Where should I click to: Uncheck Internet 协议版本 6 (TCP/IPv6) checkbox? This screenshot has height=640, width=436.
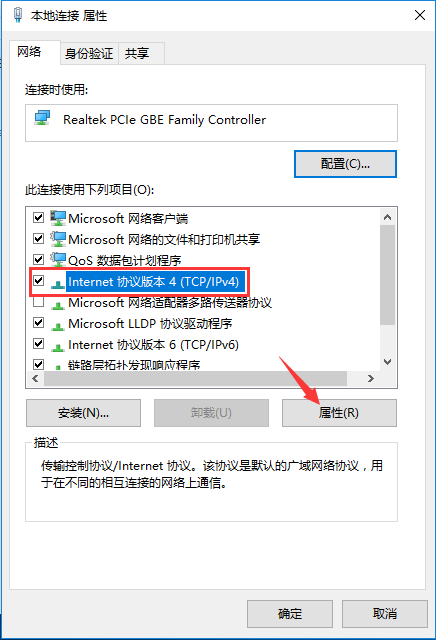click(x=38, y=344)
